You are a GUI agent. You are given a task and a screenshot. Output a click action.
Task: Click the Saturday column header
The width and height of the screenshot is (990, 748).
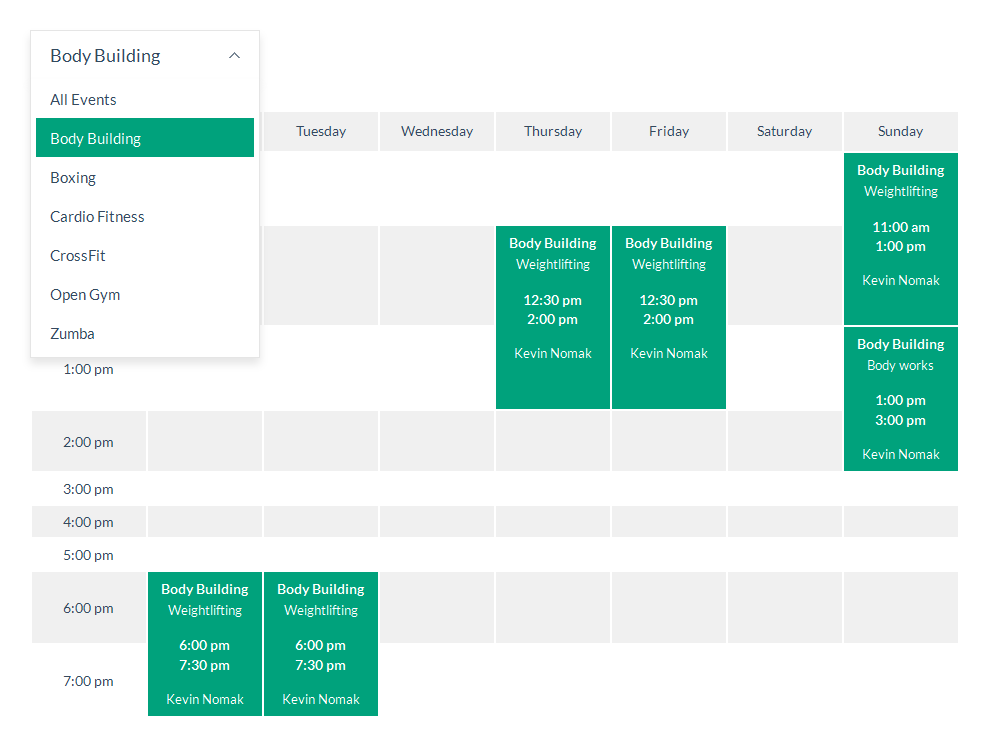785,131
